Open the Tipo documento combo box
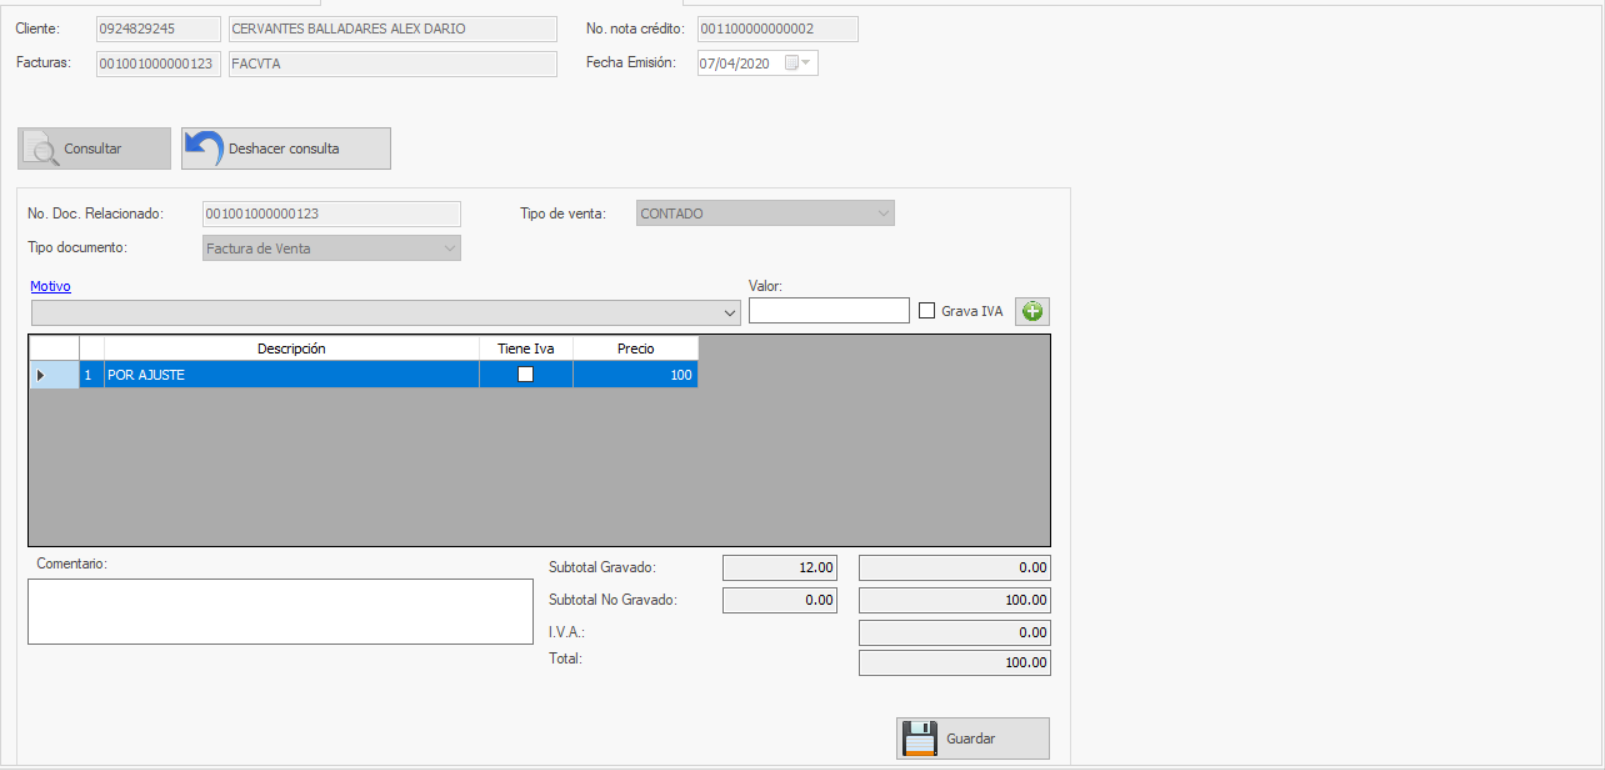The height and width of the screenshot is (770, 1605). (449, 248)
